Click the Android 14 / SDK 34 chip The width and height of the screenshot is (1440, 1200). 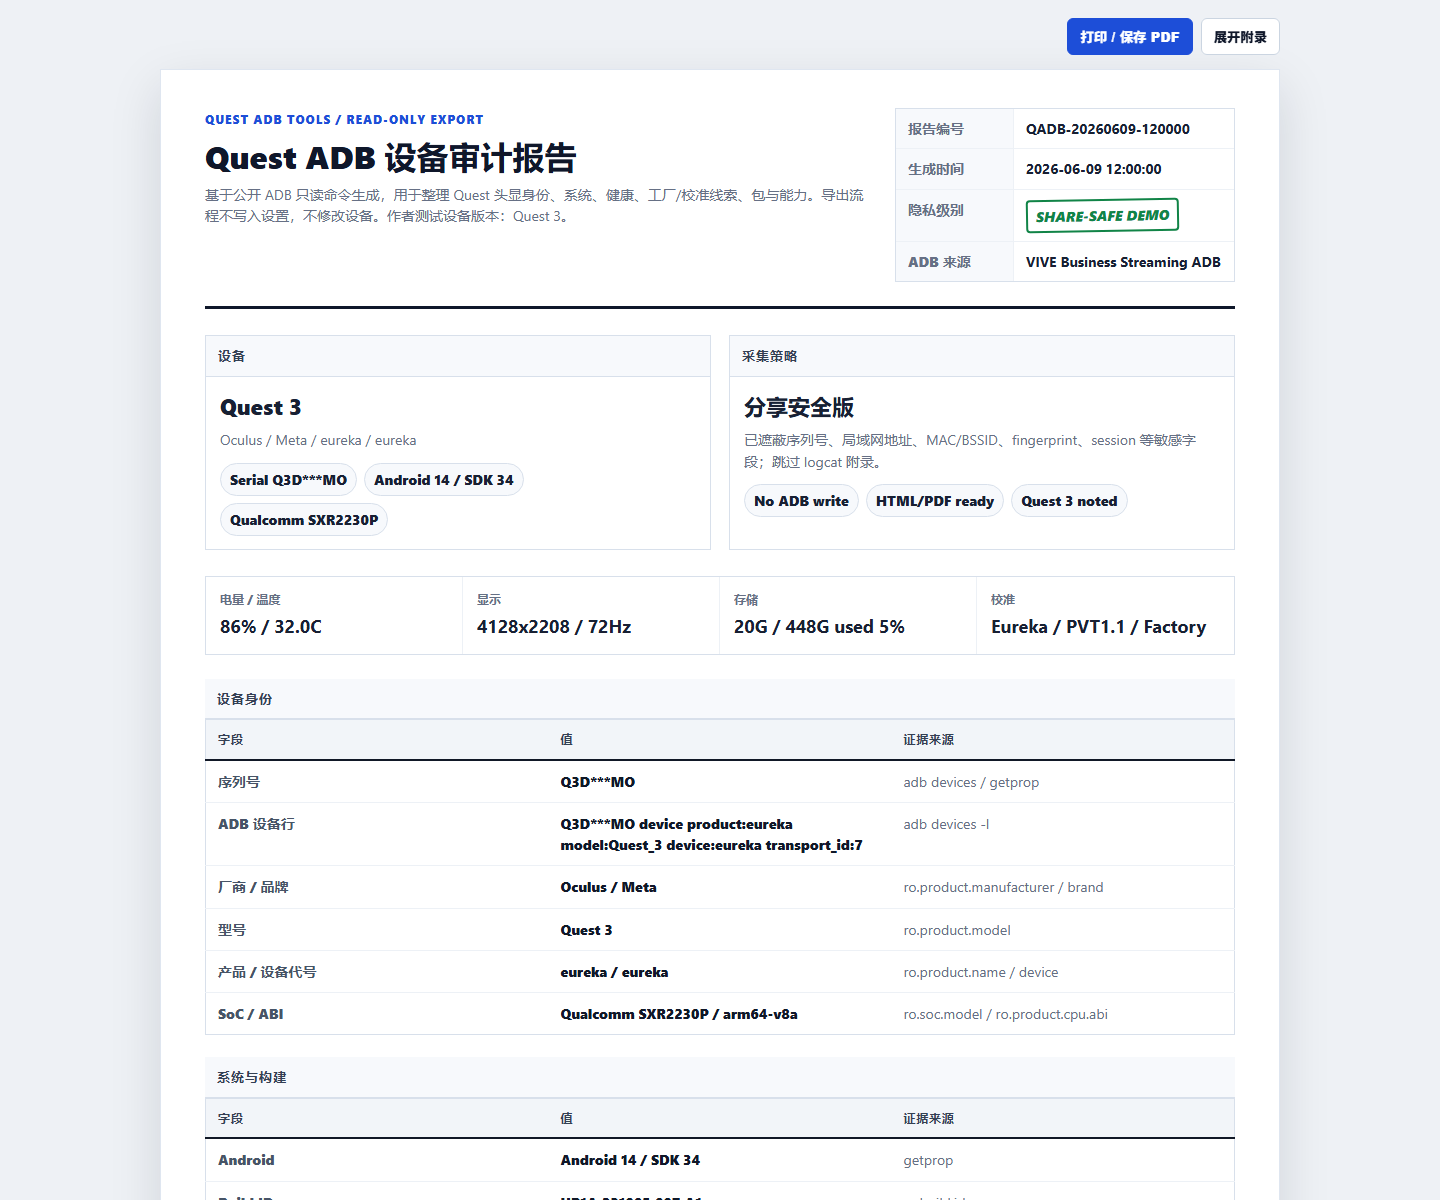point(444,480)
